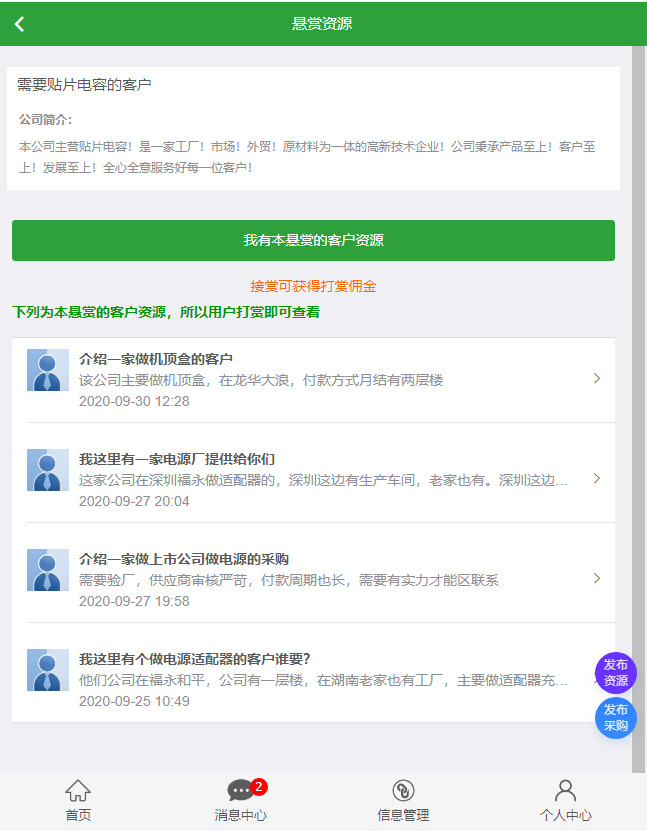Go back using the header arrow
Screen dimensions: 647x833
click(x=20, y=24)
